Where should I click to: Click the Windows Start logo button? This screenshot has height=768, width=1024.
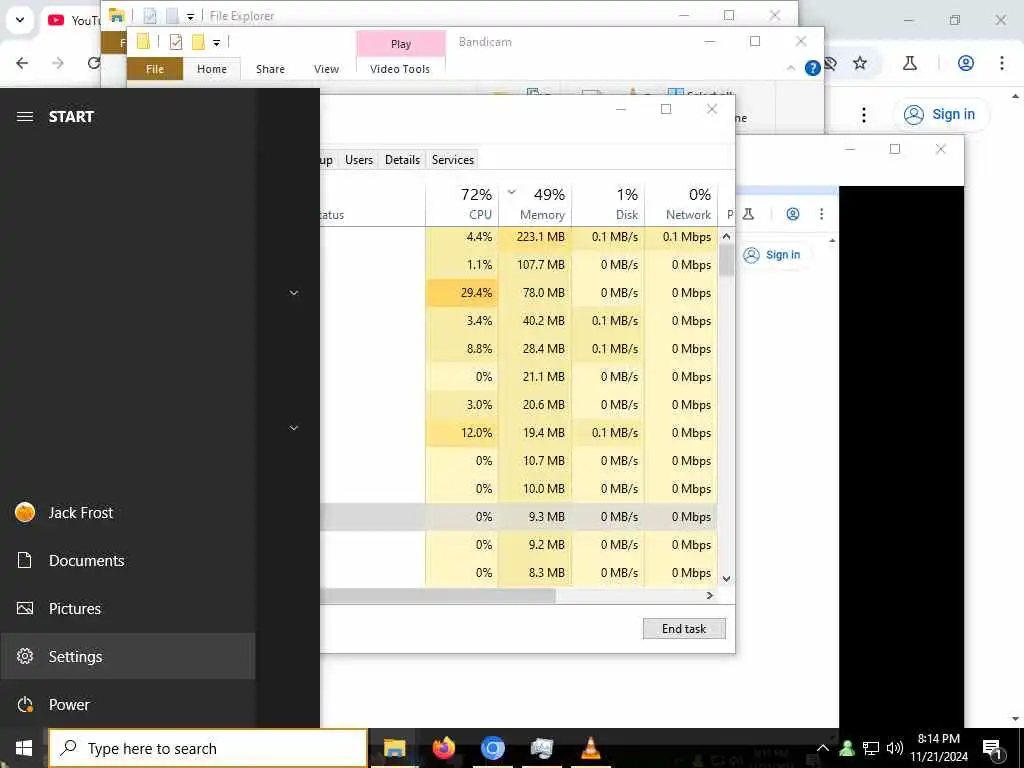tap(24, 748)
